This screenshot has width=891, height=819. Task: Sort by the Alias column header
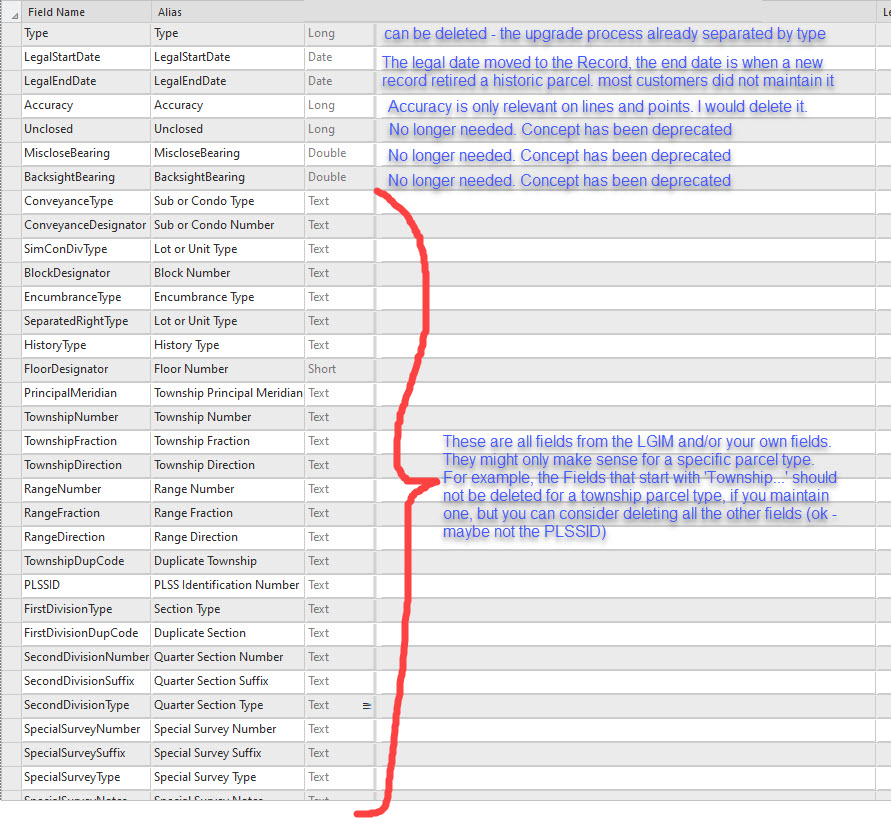(225, 10)
